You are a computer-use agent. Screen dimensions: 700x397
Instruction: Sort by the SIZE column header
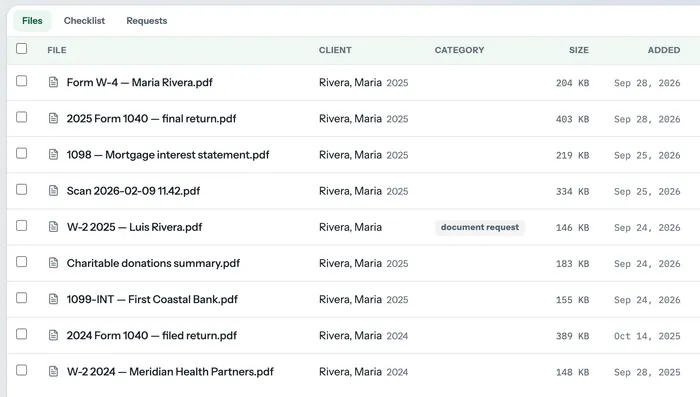click(x=579, y=50)
